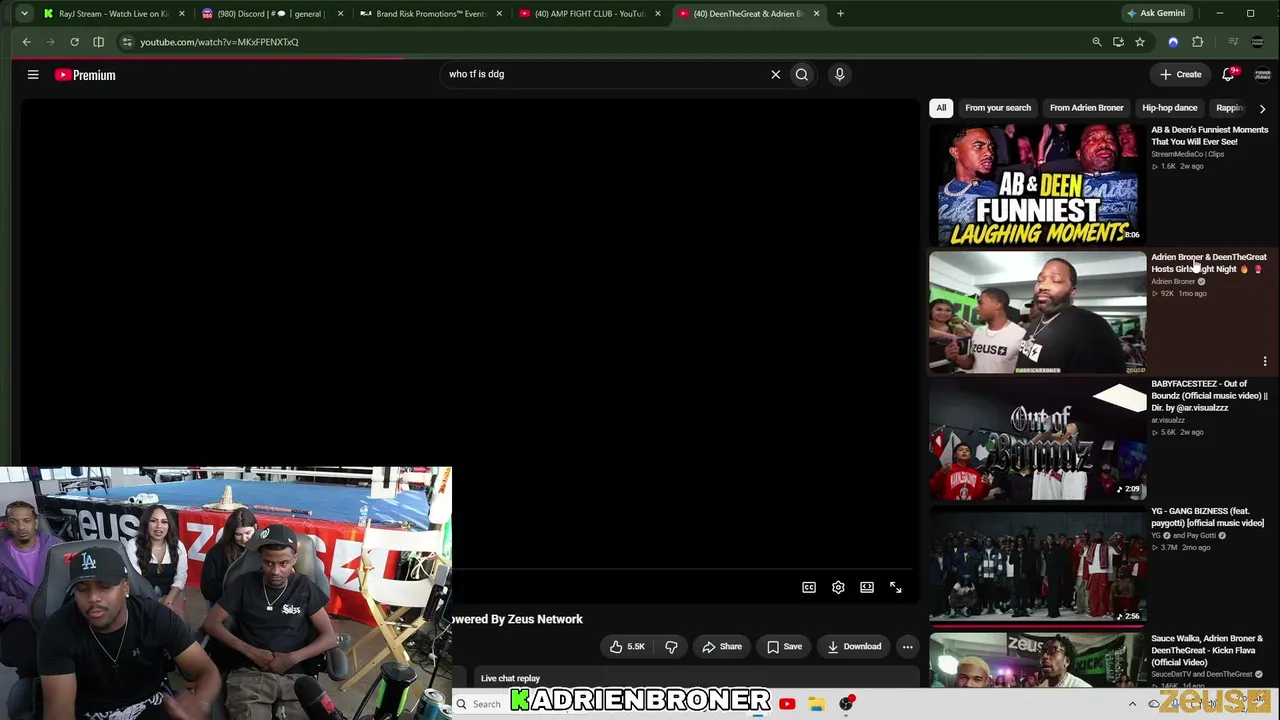This screenshot has width=1280, height=720.
Task: Open the Out of Boundz music video thumbnail
Action: coord(1037,440)
